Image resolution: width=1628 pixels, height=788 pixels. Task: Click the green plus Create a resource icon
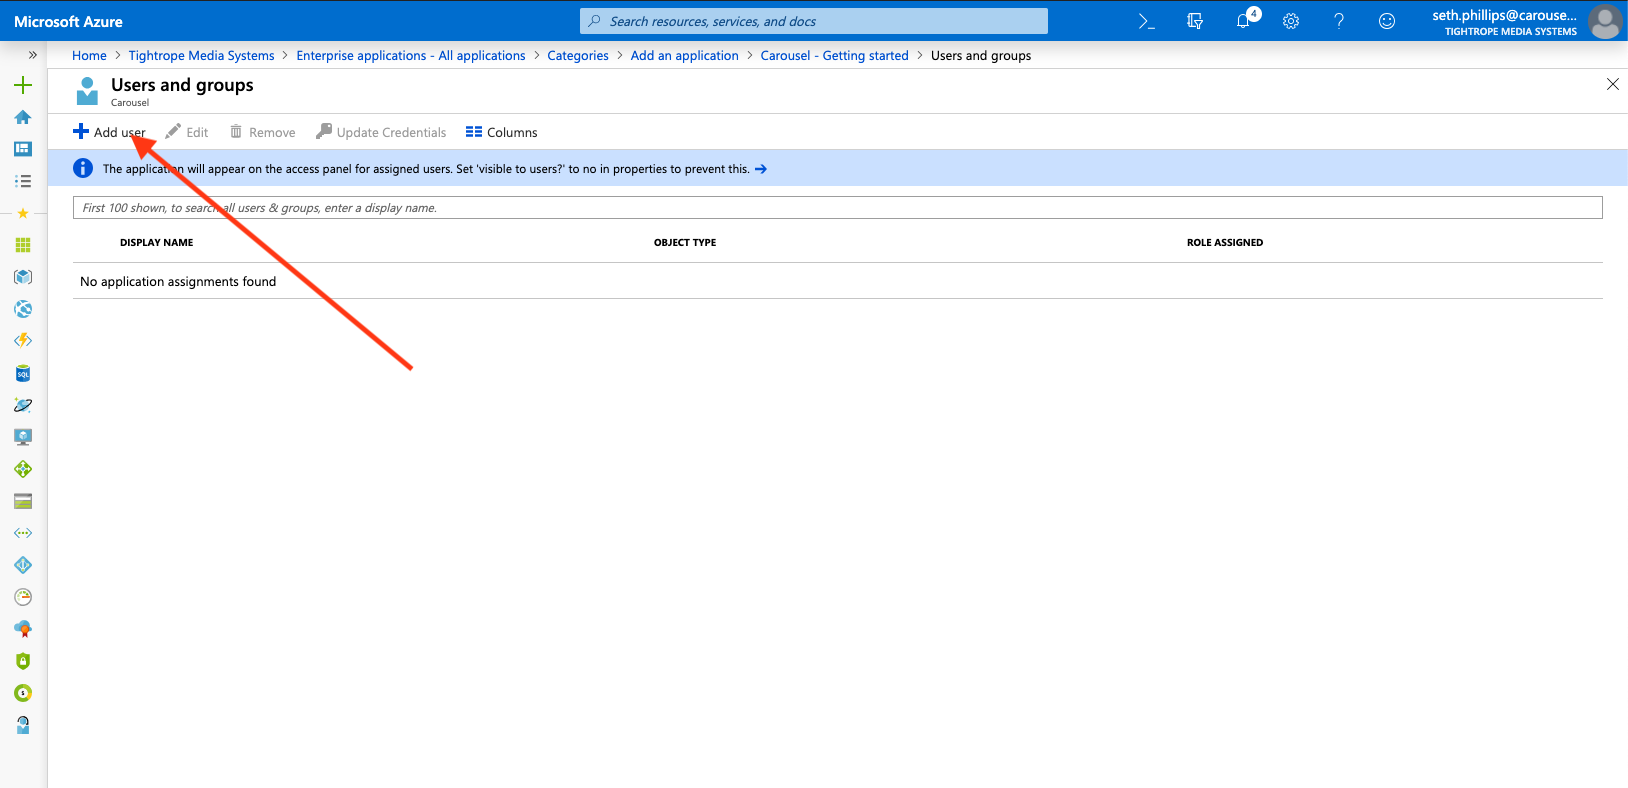(23, 85)
